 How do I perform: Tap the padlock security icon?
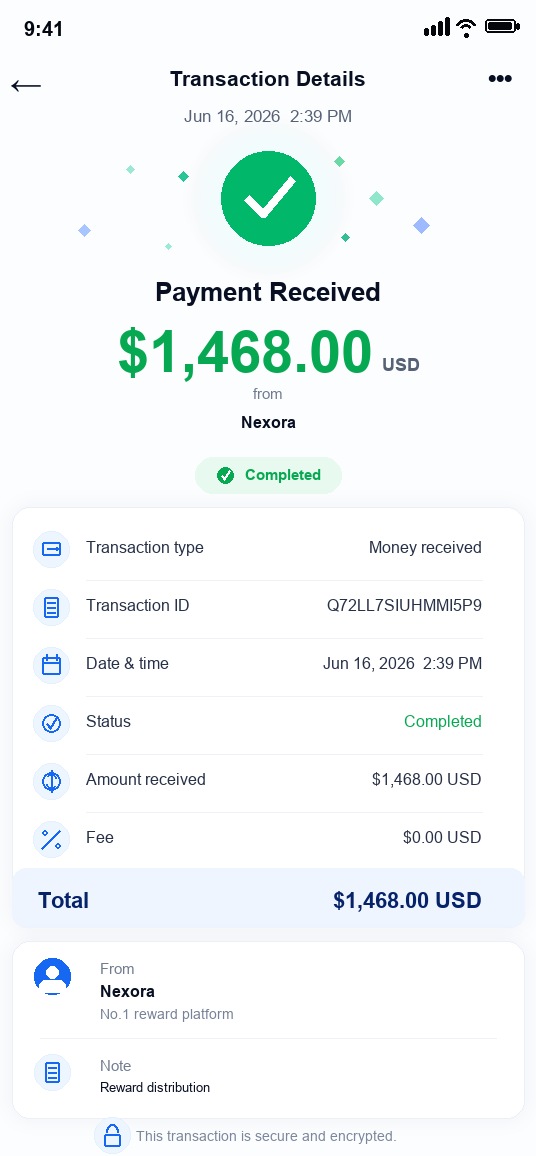112,1135
